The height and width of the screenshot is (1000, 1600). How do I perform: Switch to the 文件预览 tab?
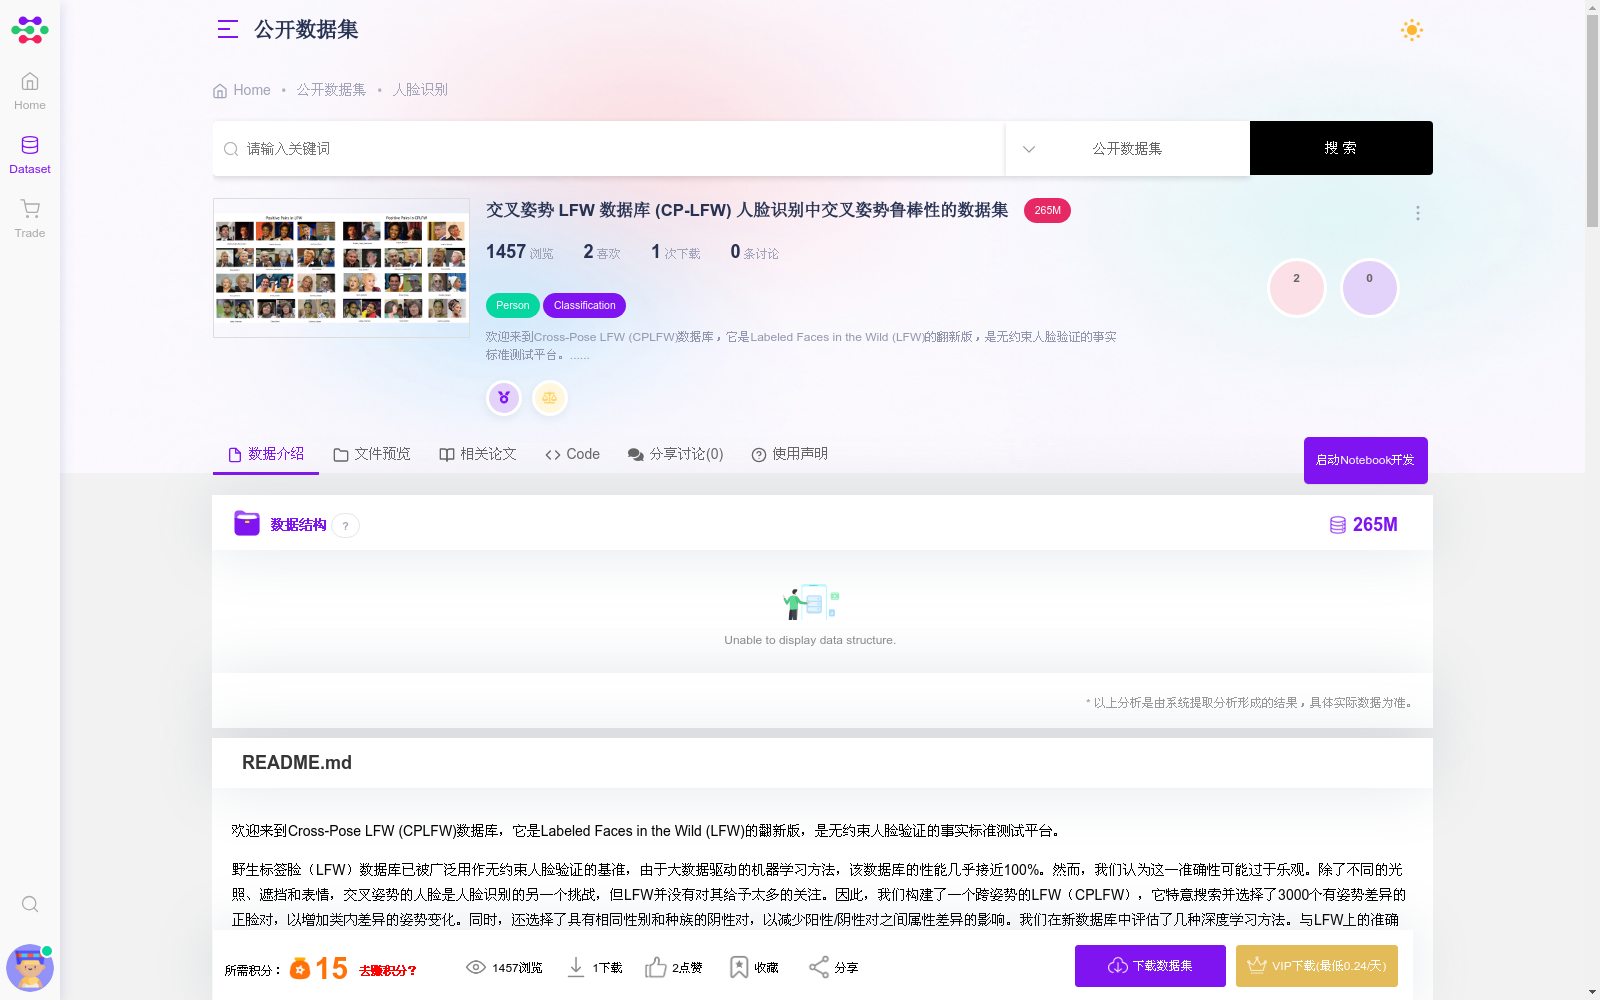pos(372,454)
